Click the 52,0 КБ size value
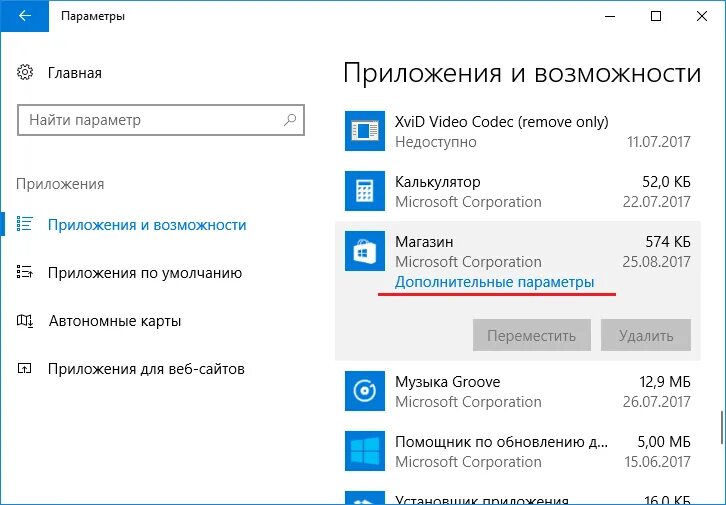This screenshot has width=726, height=505. click(666, 182)
